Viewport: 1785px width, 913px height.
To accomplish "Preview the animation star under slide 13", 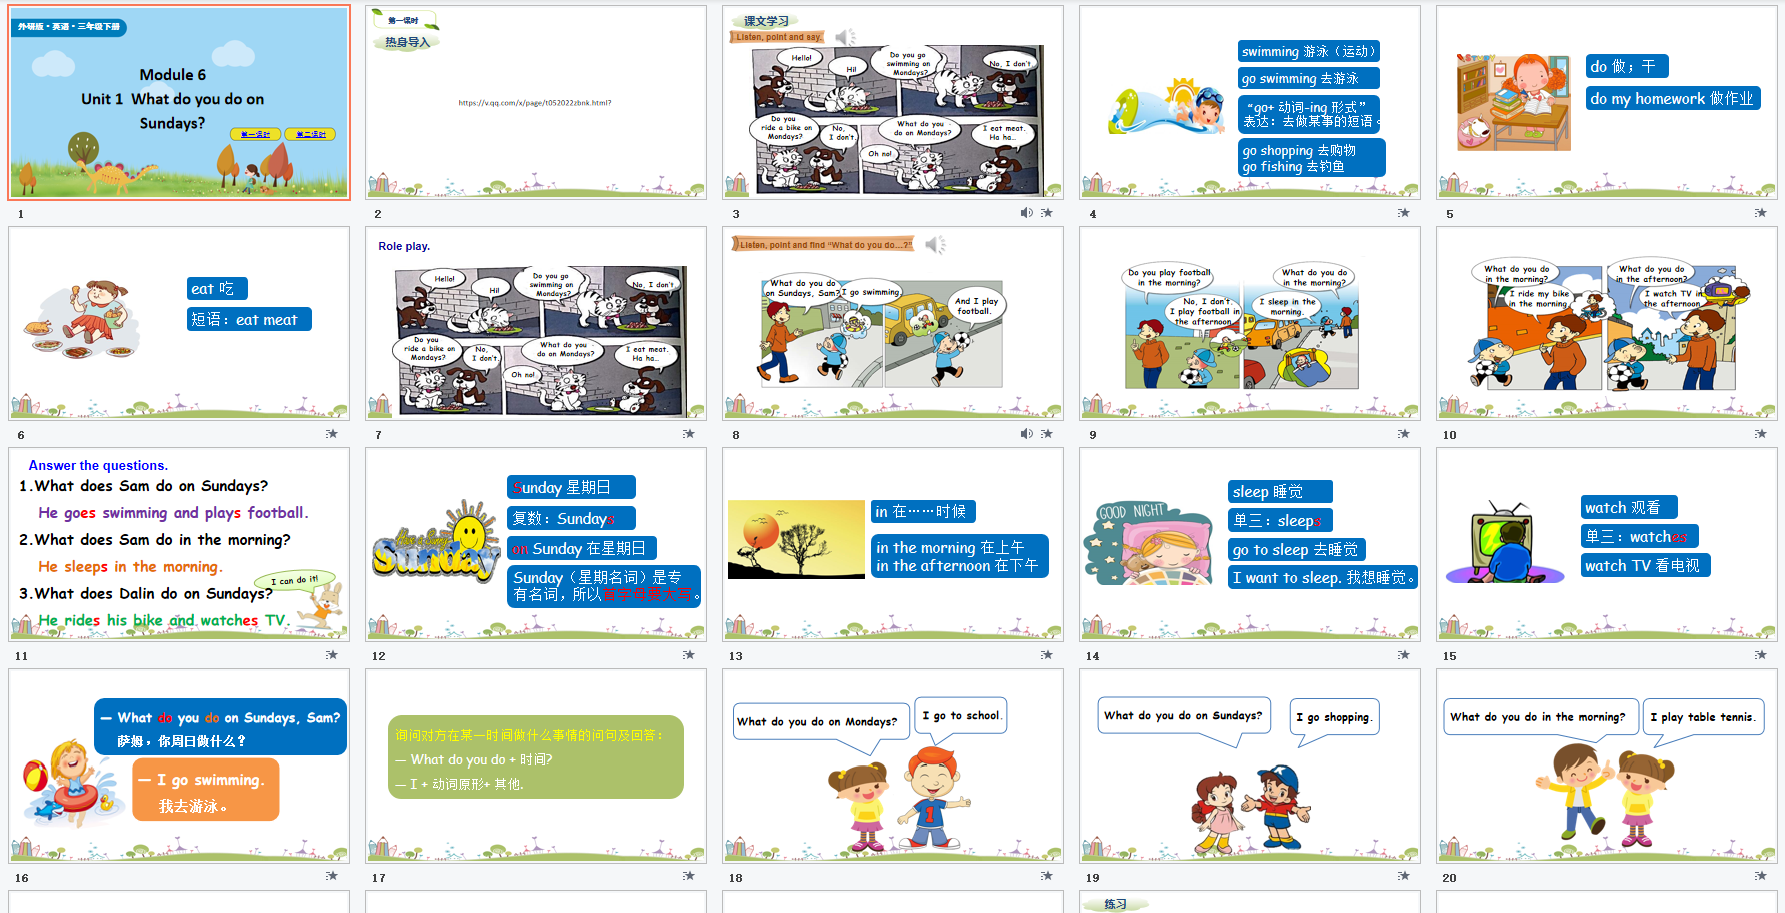I will coord(1047,655).
